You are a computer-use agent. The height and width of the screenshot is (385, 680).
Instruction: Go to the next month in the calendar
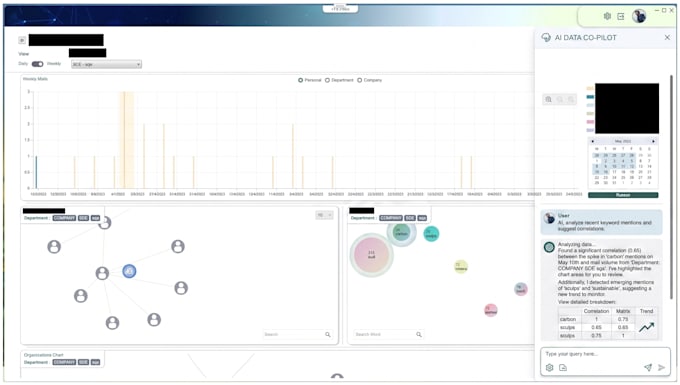653,141
